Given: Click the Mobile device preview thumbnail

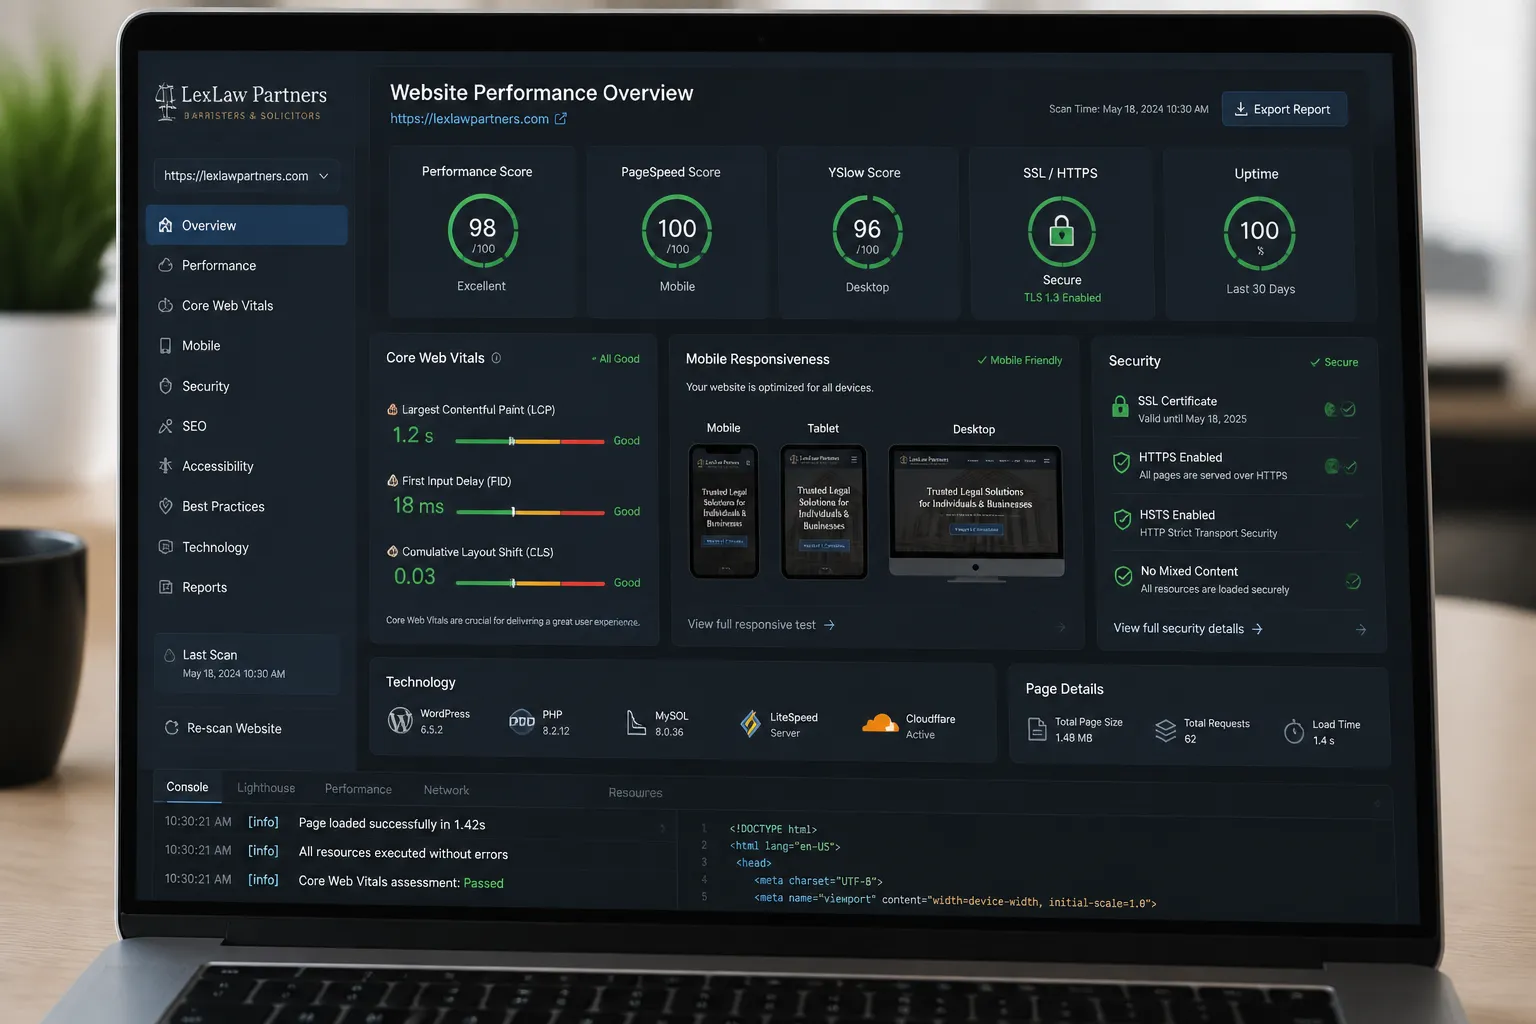Looking at the screenshot, I should click(x=724, y=512).
